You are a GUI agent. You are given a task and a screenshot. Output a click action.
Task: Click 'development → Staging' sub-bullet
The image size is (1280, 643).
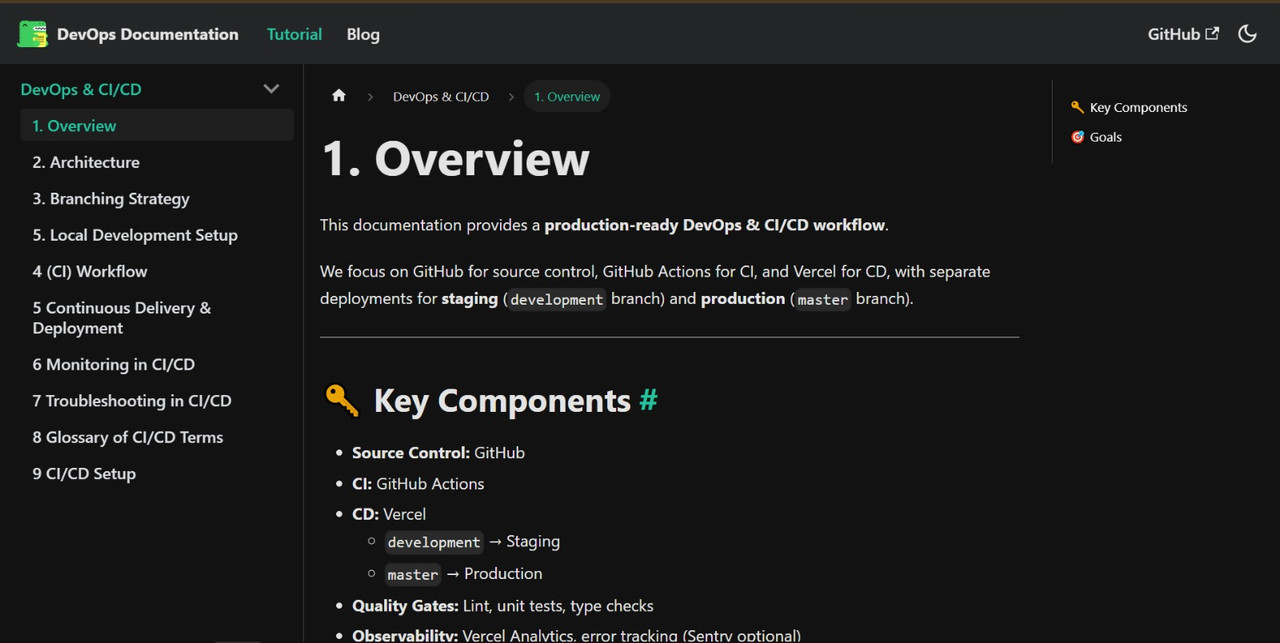[x=473, y=542]
